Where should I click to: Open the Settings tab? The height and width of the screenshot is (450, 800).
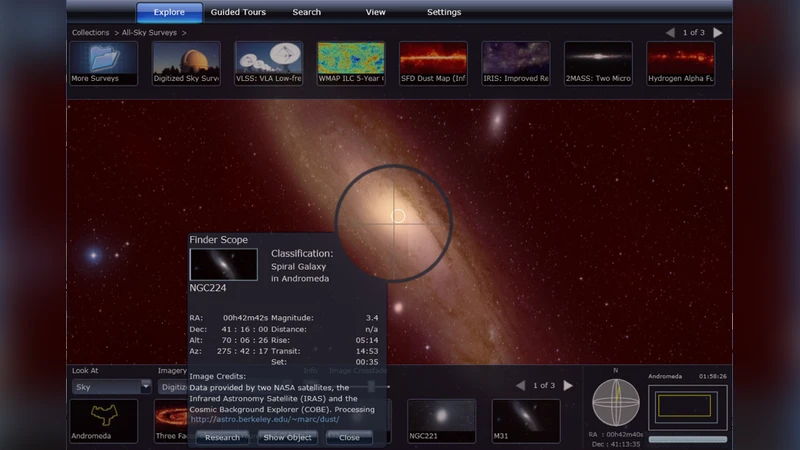[444, 12]
